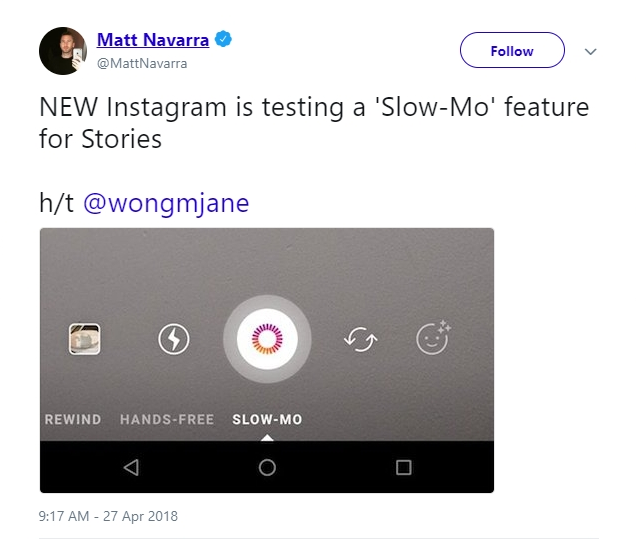Tap the Slow-Mo record shutter button
The width and height of the screenshot is (636, 539).
267,339
